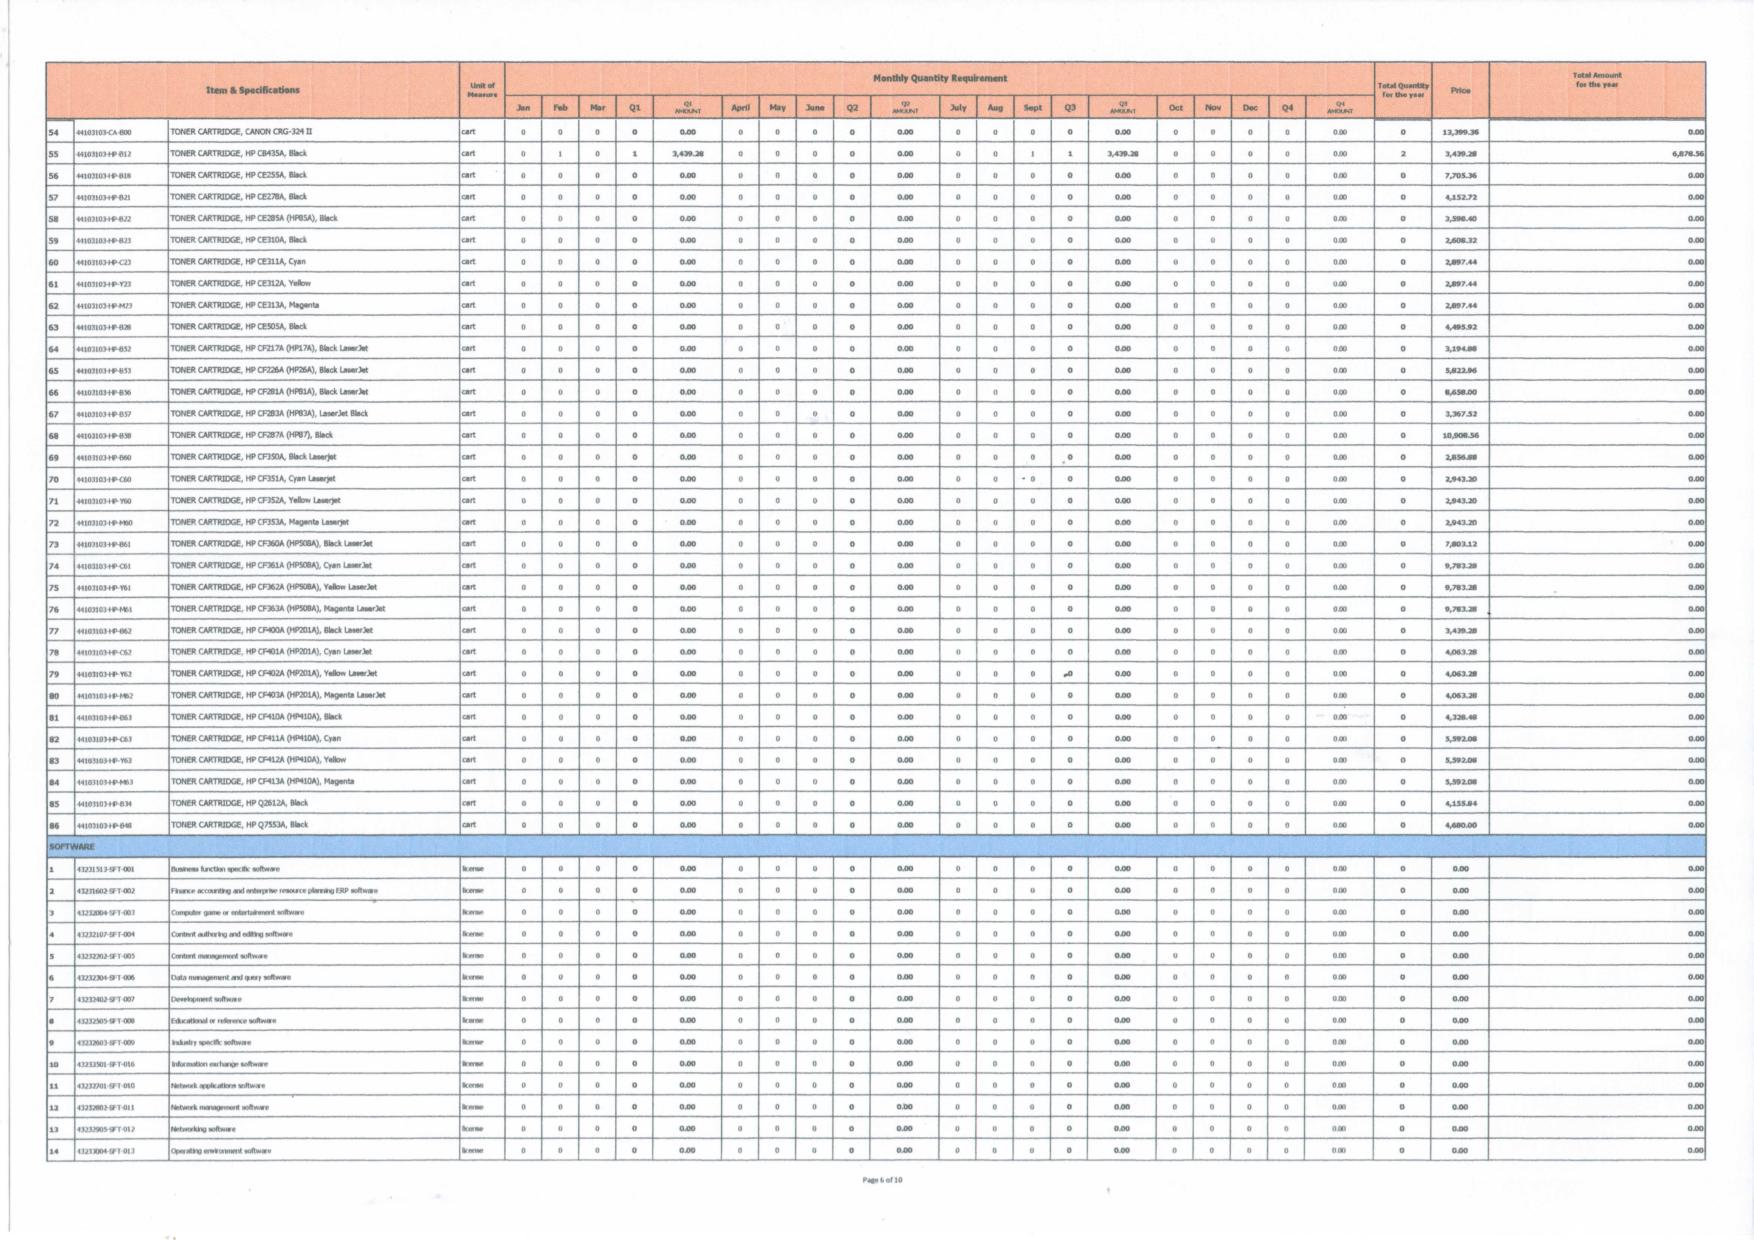The image size is (1754, 1240).
Task: Click the Feb quantity "1" in row 55
Action: click(x=560, y=154)
